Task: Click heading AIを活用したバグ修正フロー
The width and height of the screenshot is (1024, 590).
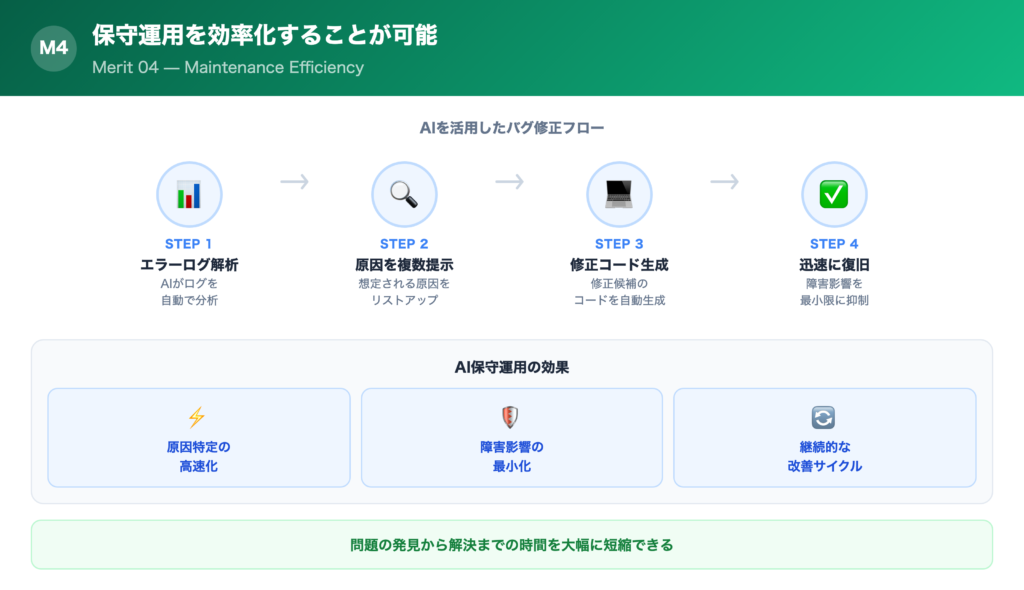Action: coord(512,128)
